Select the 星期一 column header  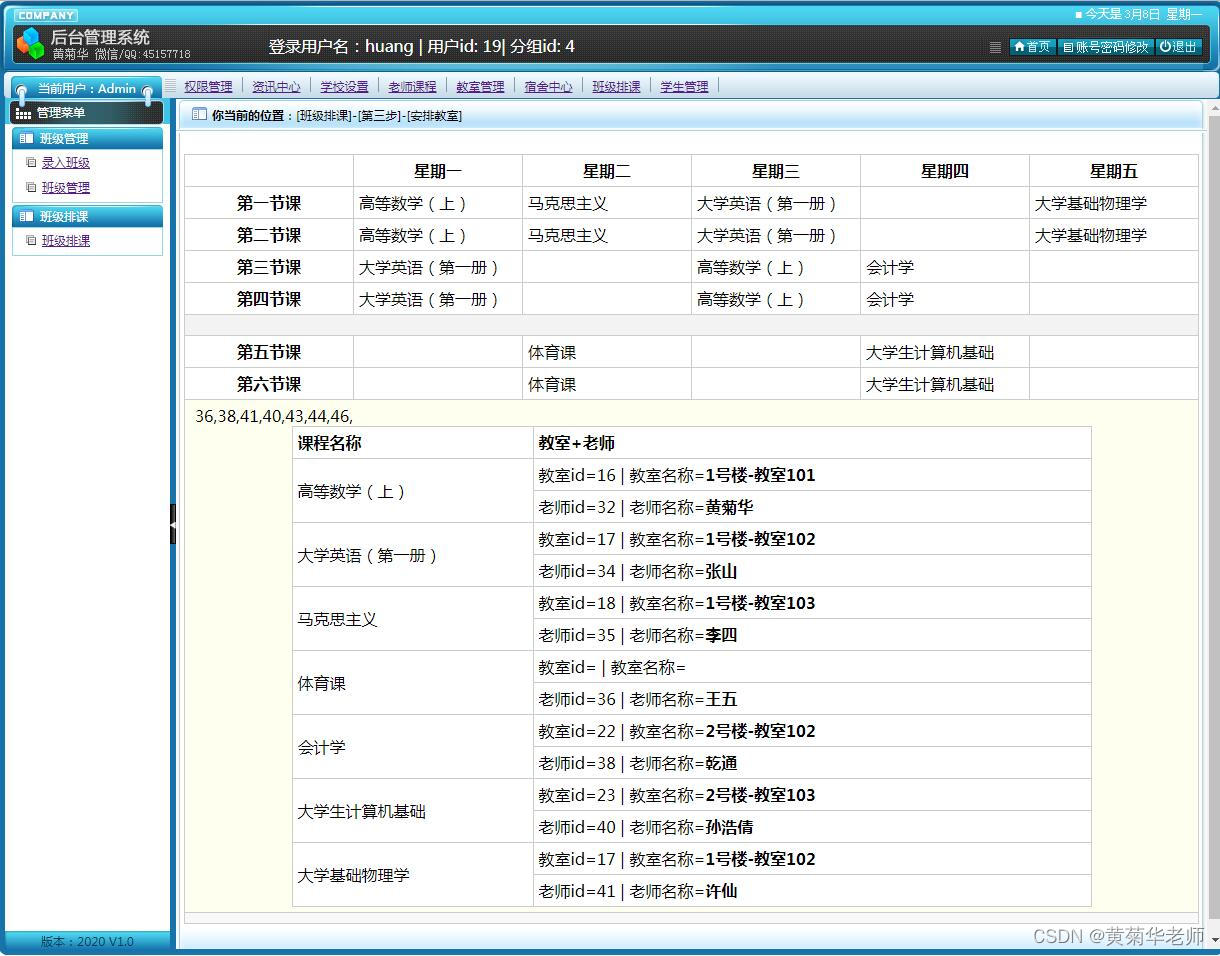pos(438,171)
